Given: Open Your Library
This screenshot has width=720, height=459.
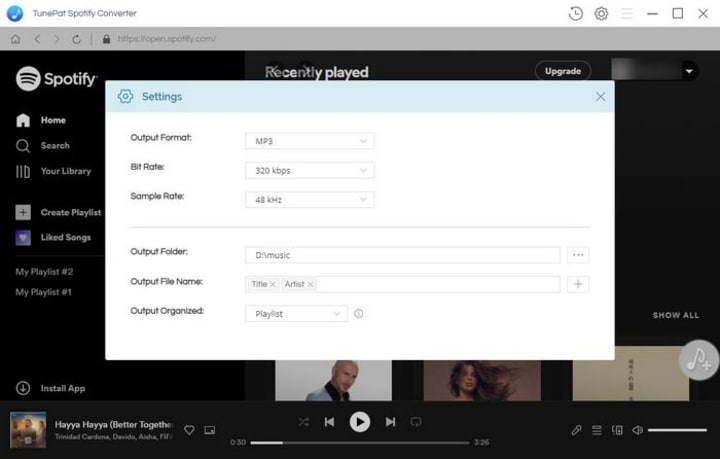Looking at the screenshot, I should click(53, 171).
